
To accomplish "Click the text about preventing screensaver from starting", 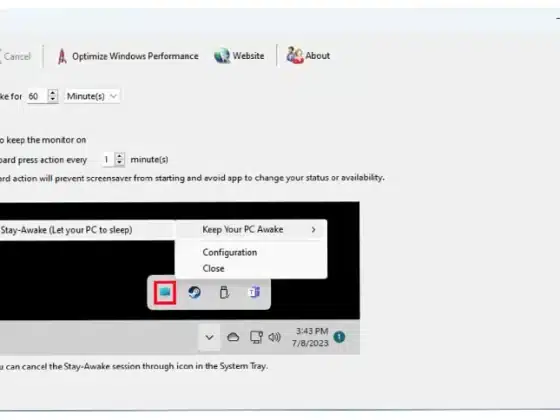I will (192, 178).
